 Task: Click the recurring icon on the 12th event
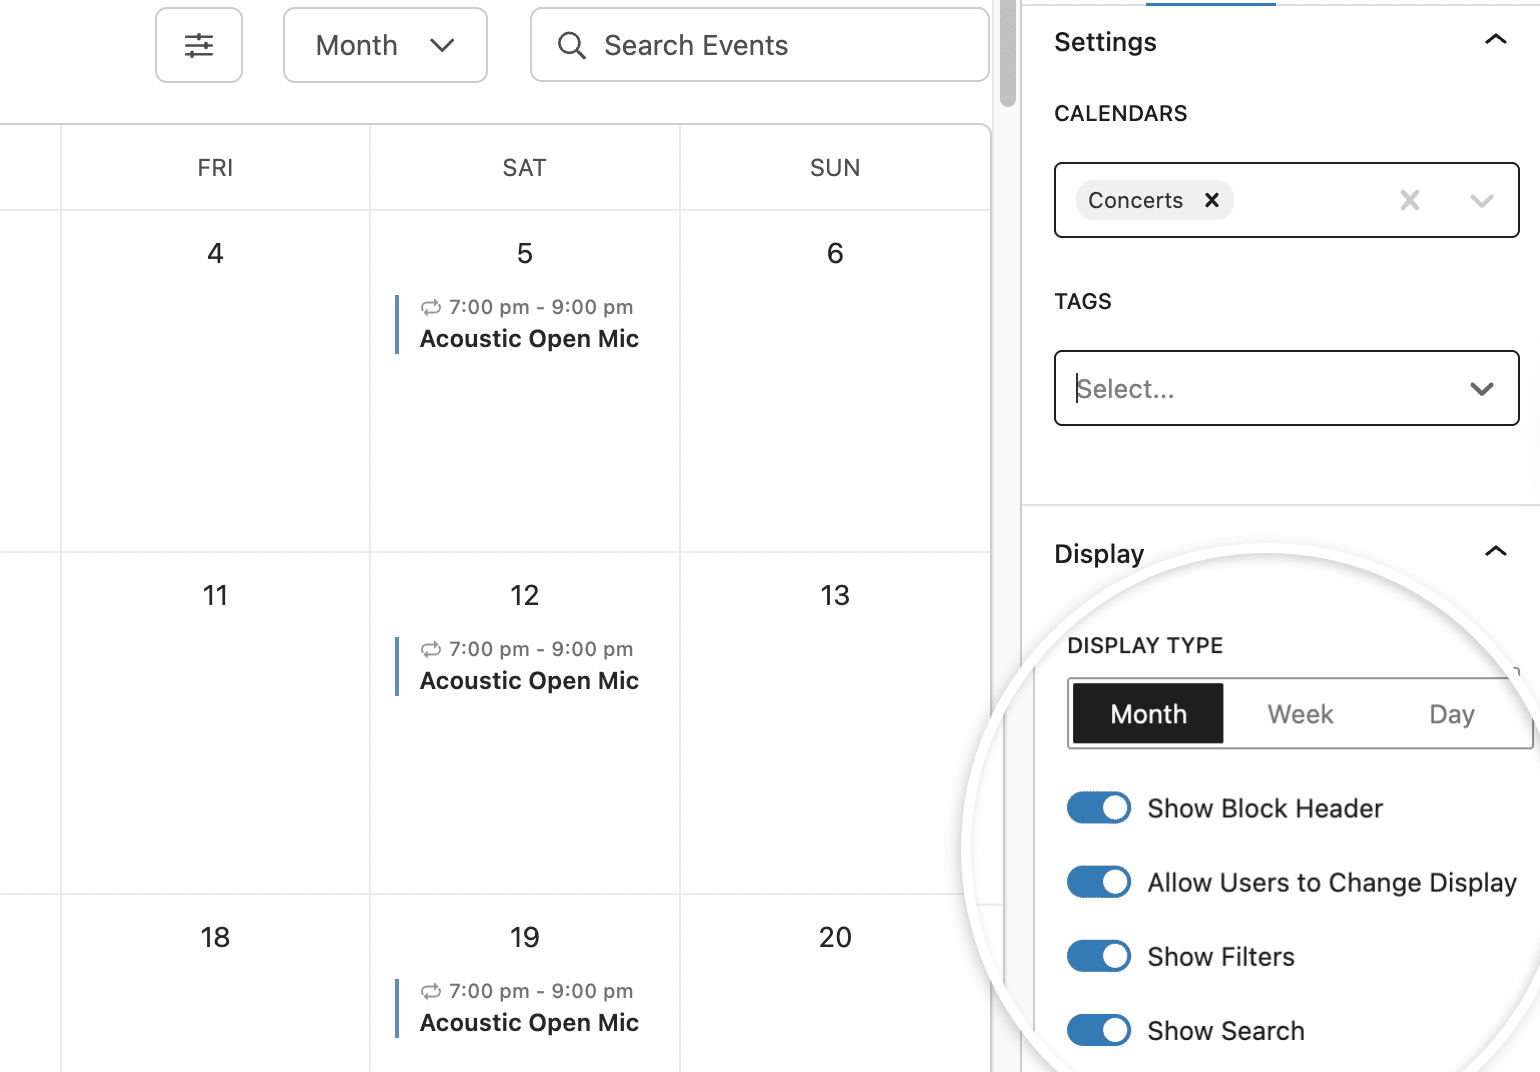click(x=431, y=649)
